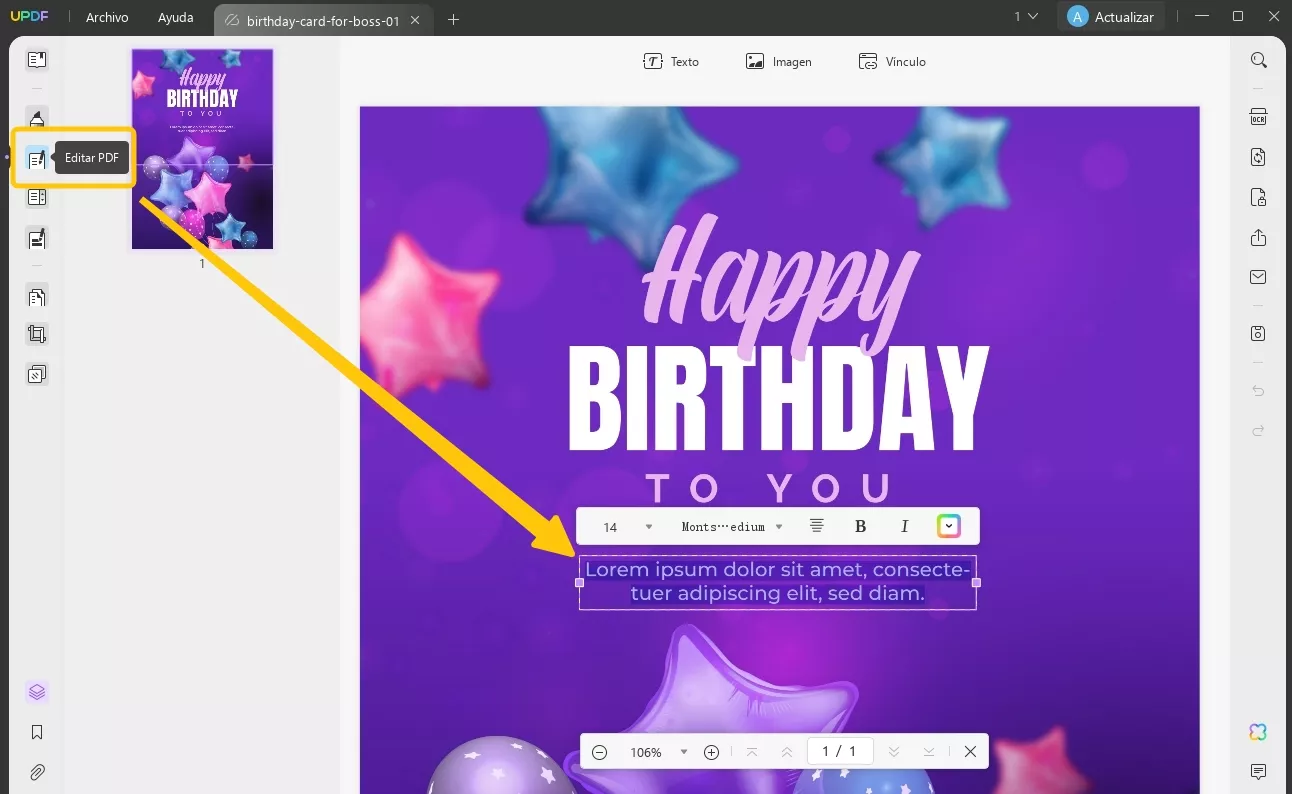Expand the zoom level dropdown

pyautogui.click(x=684, y=752)
